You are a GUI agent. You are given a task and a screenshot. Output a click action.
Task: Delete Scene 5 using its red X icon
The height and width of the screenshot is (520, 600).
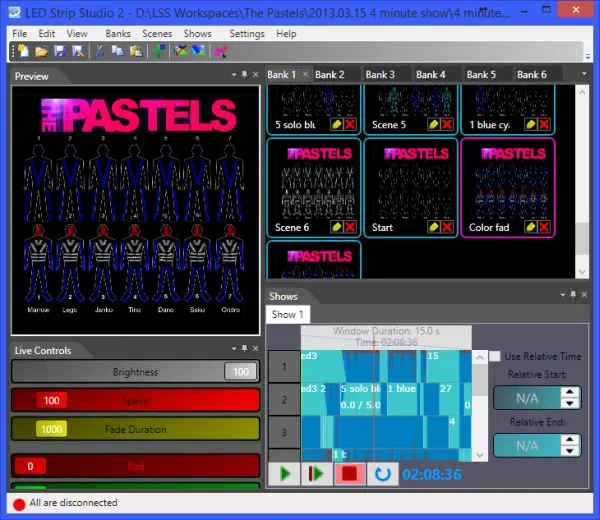point(447,124)
